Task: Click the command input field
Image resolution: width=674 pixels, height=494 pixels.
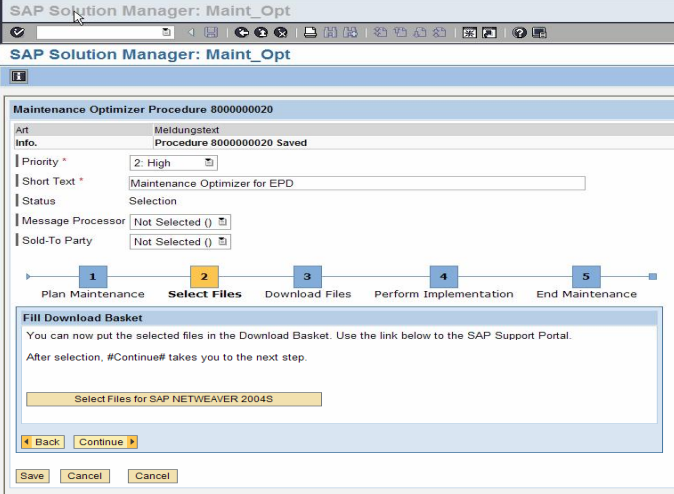Action: (99, 32)
